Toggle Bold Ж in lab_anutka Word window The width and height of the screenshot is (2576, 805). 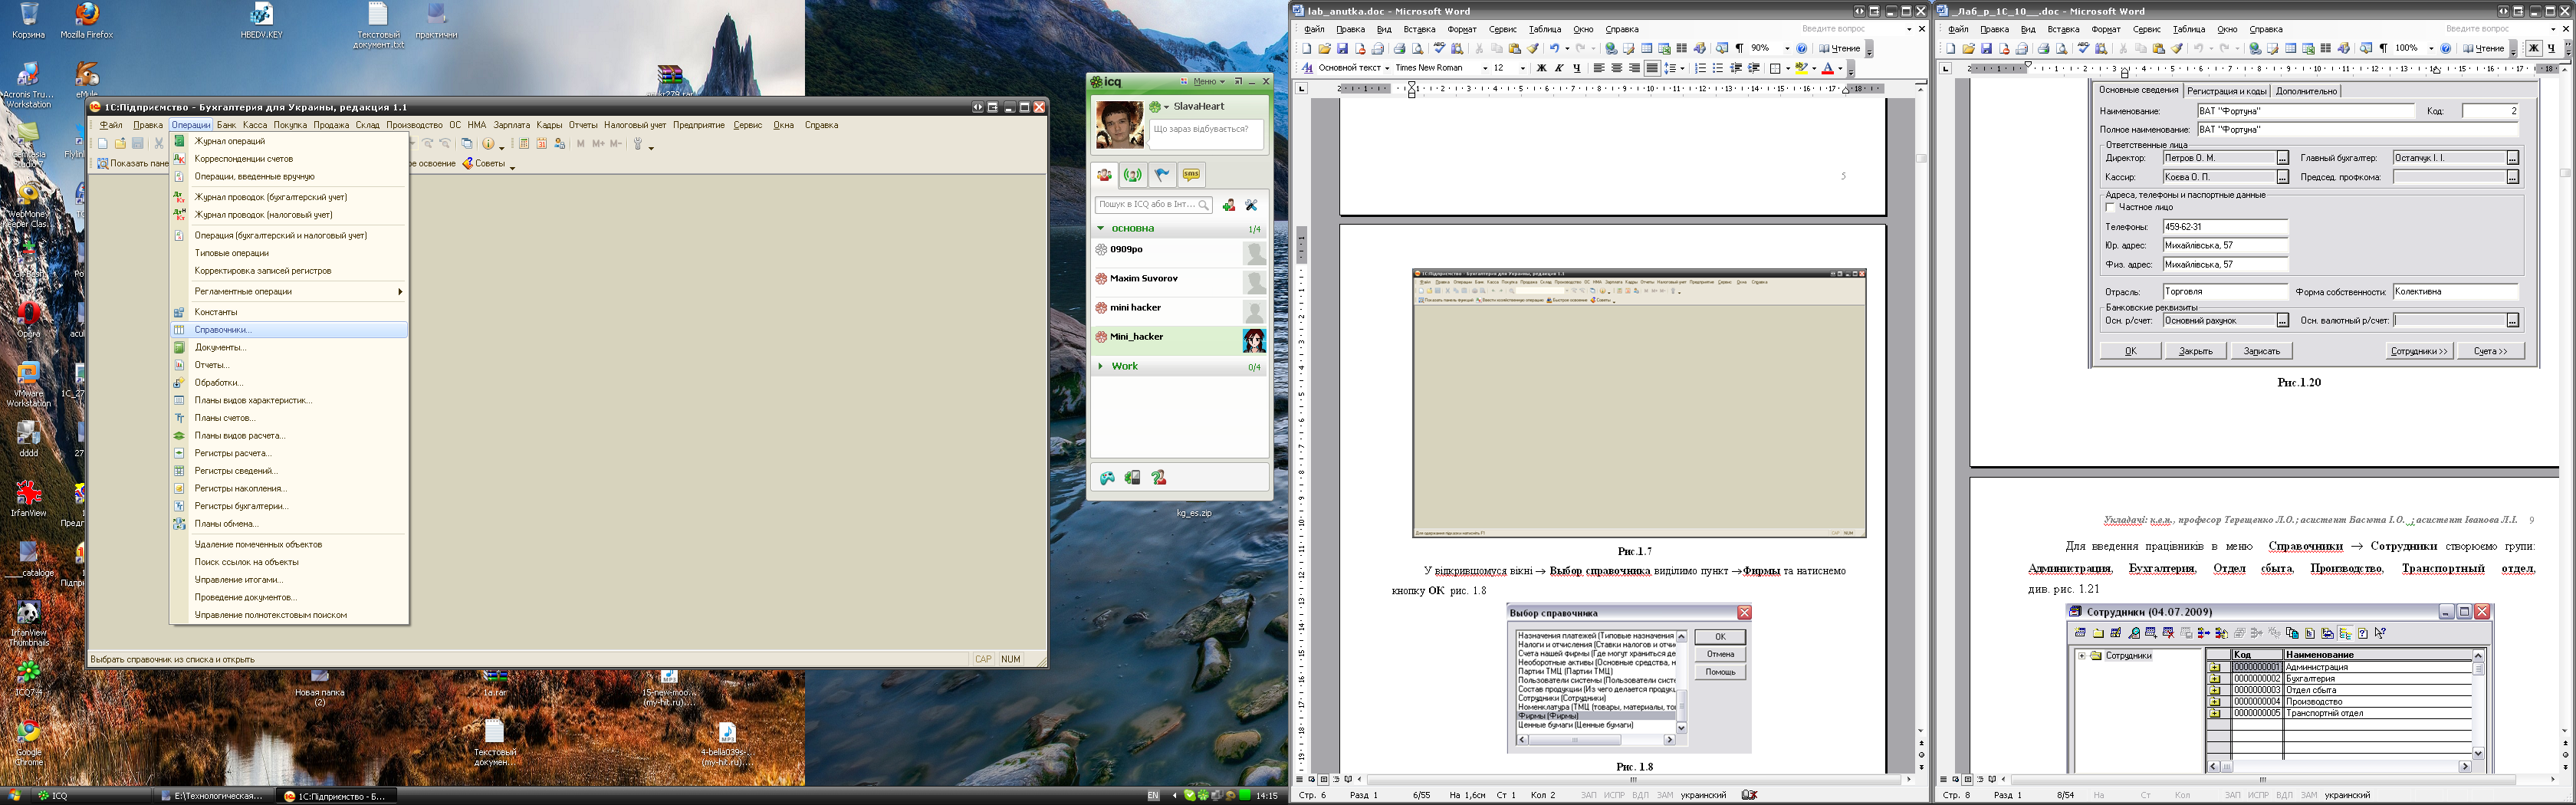coord(1542,68)
